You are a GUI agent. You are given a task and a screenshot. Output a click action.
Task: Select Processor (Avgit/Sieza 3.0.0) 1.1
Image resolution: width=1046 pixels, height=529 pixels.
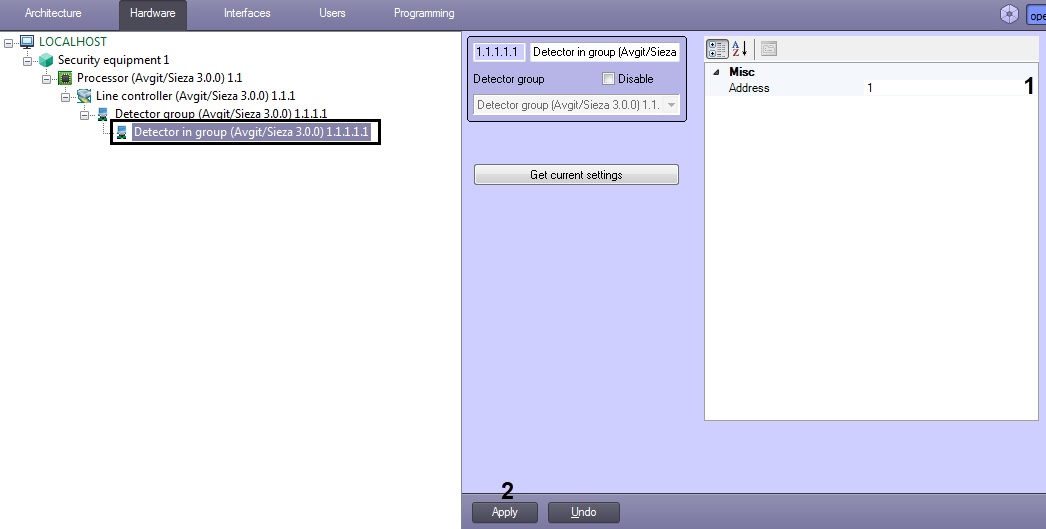[x=159, y=78]
